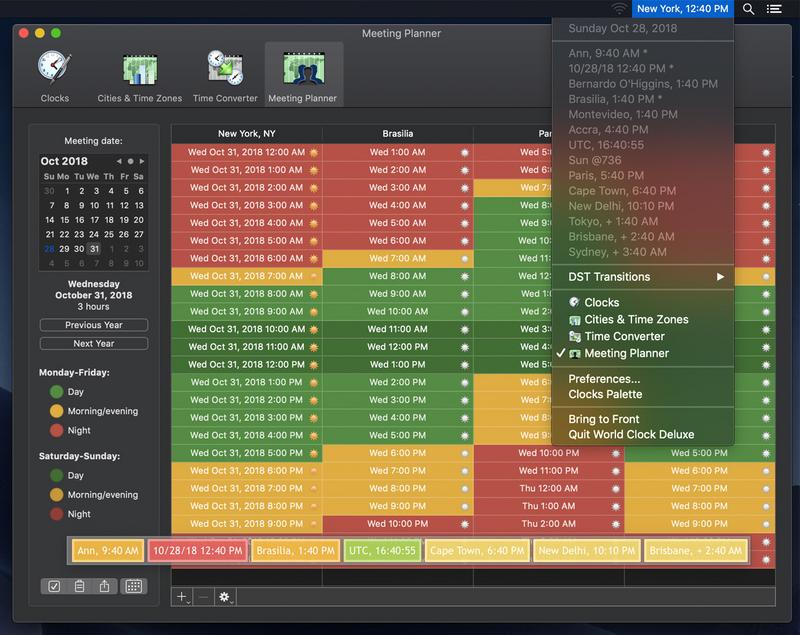
Task: Click the Next Year button
Action: (x=94, y=343)
